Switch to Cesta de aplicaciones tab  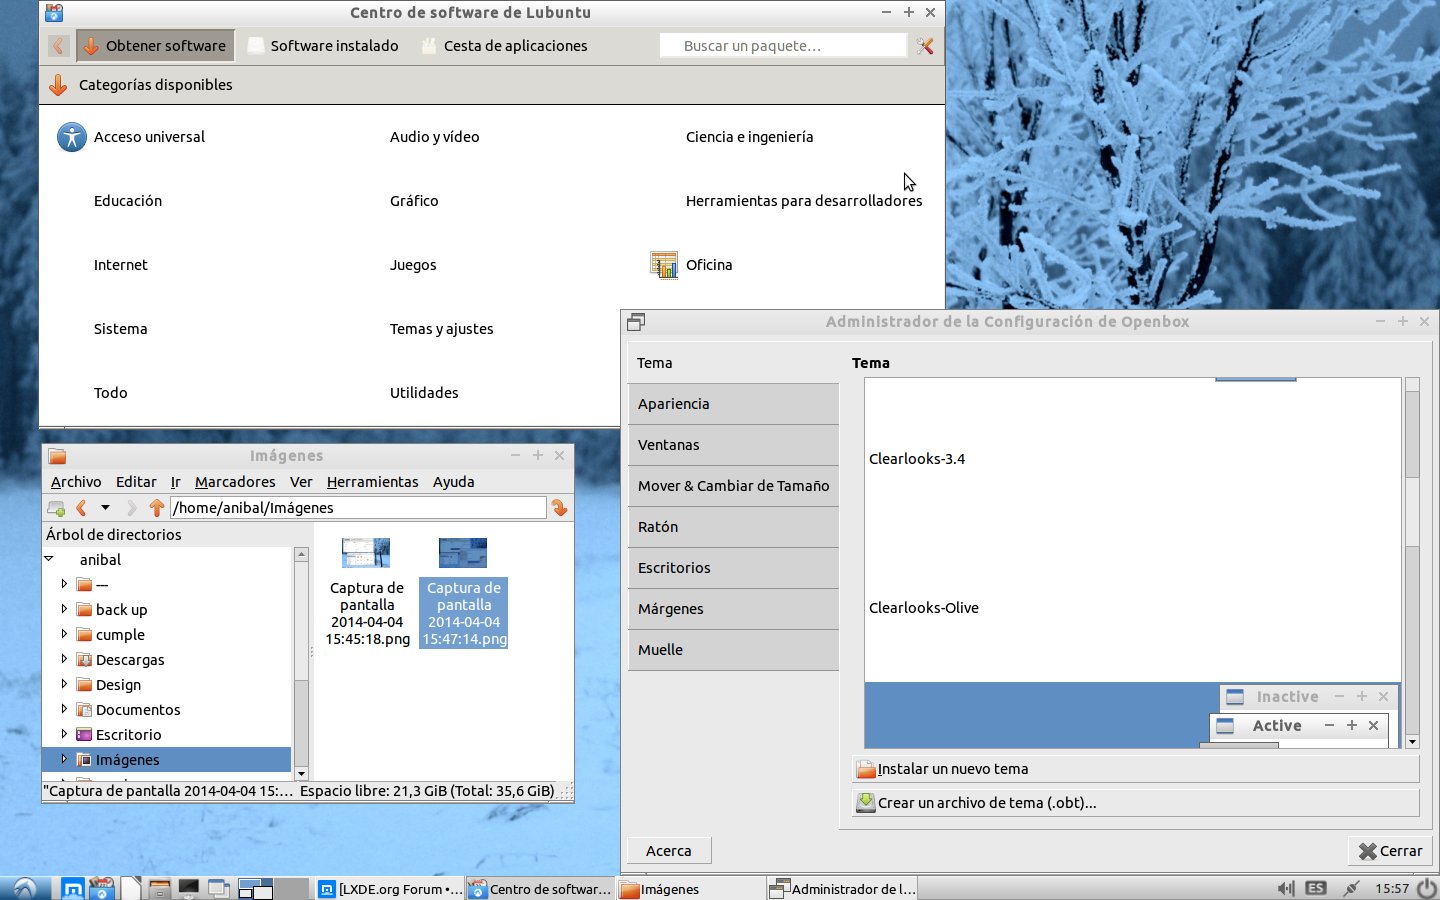pyautogui.click(x=504, y=46)
